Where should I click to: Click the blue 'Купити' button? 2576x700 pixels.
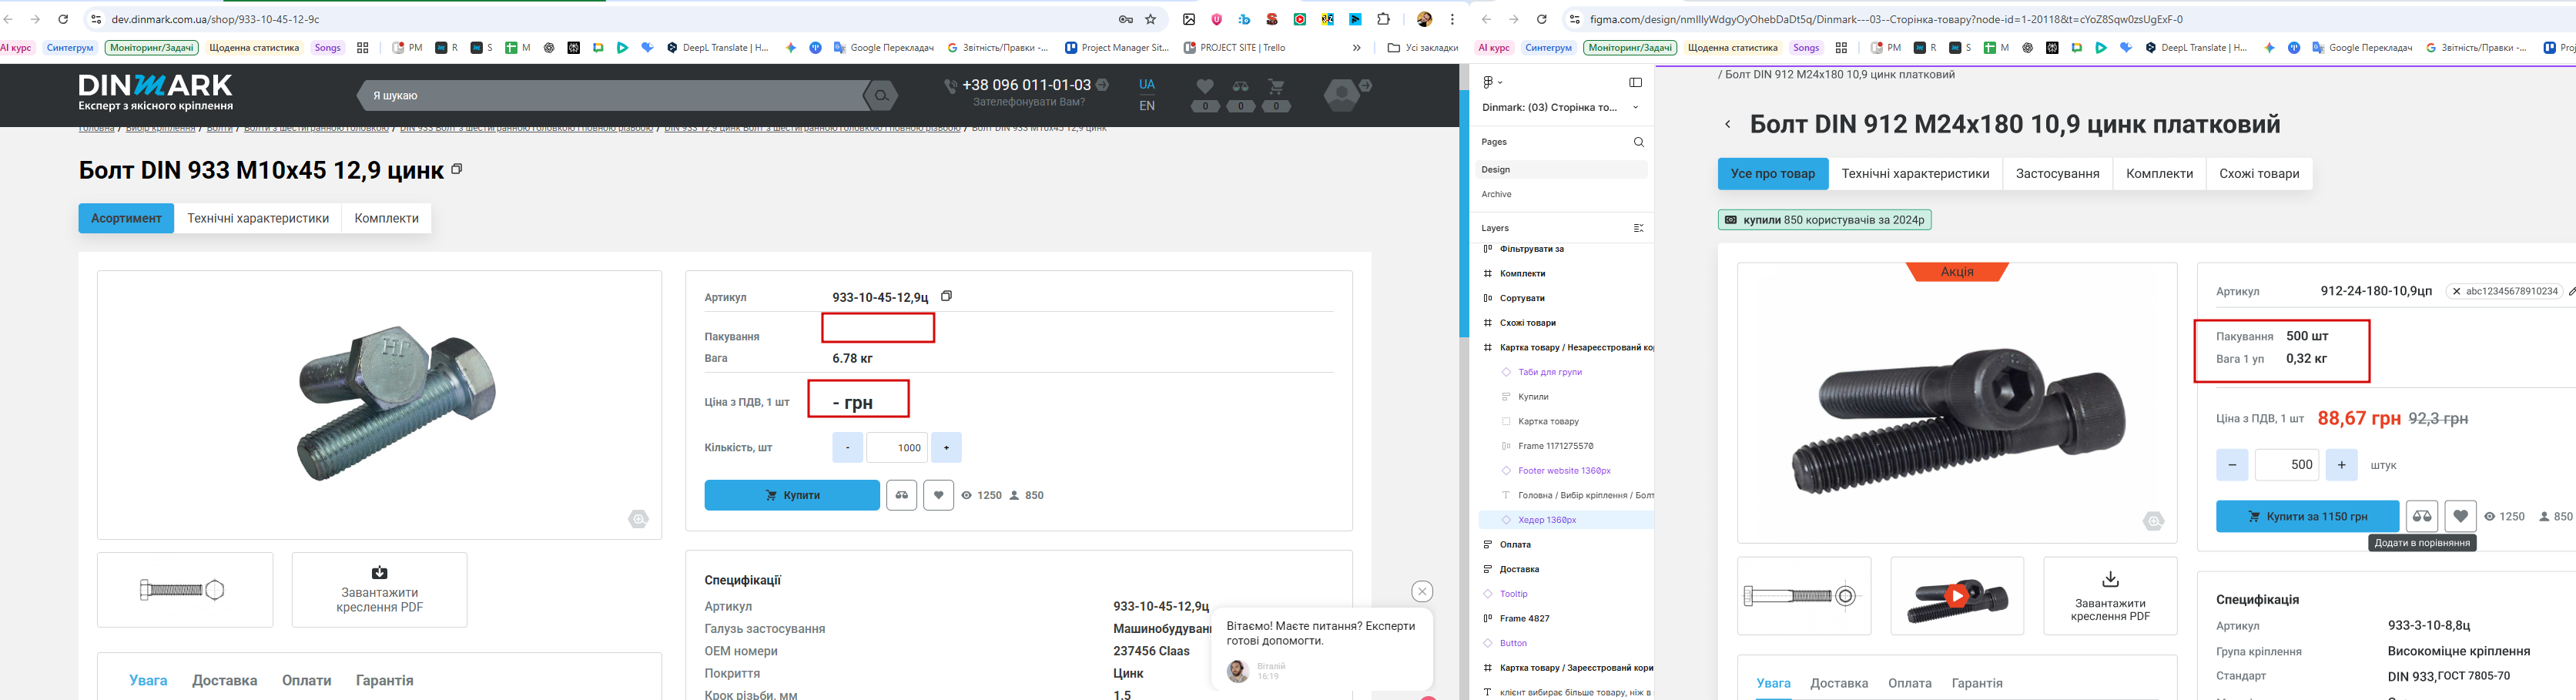click(x=792, y=495)
